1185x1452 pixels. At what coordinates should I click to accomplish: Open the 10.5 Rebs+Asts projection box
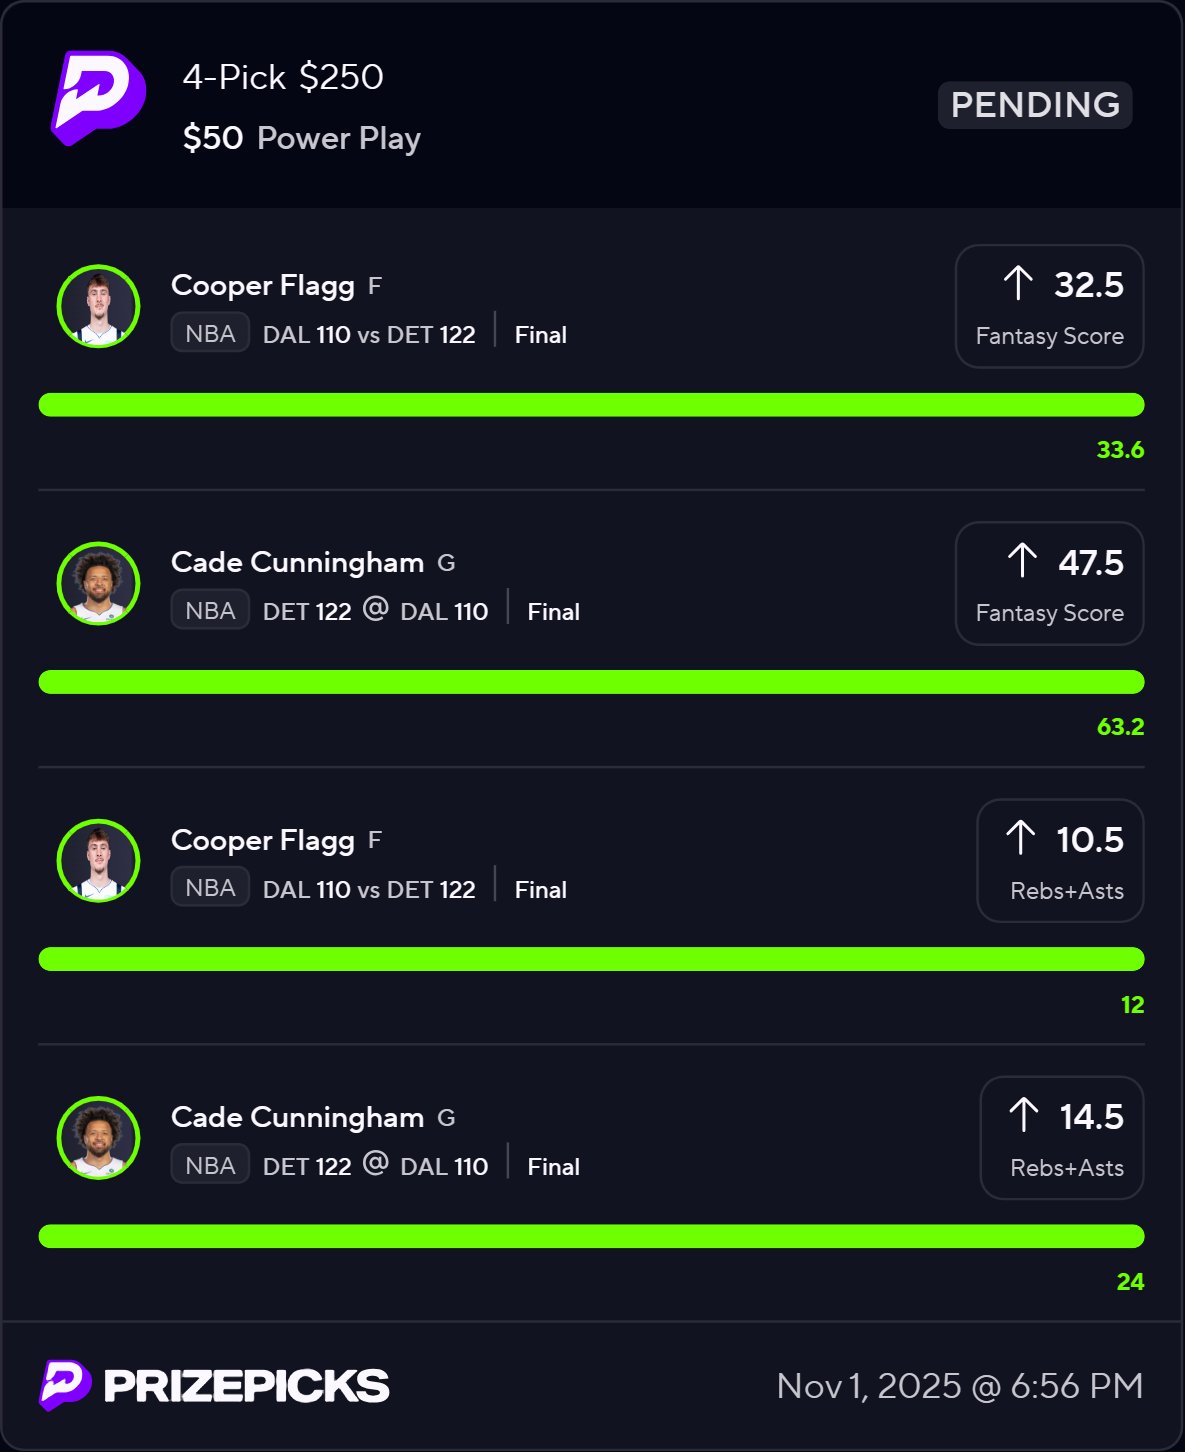pyautogui.click(x=1060, y=861)
